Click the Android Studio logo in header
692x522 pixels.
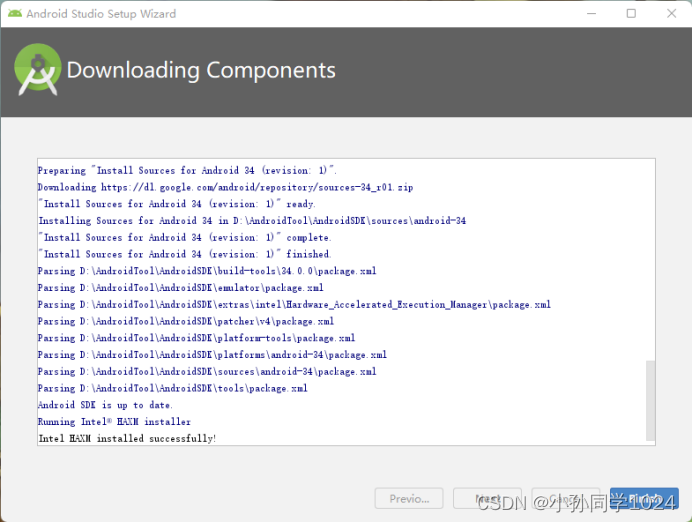coord(38,69)
